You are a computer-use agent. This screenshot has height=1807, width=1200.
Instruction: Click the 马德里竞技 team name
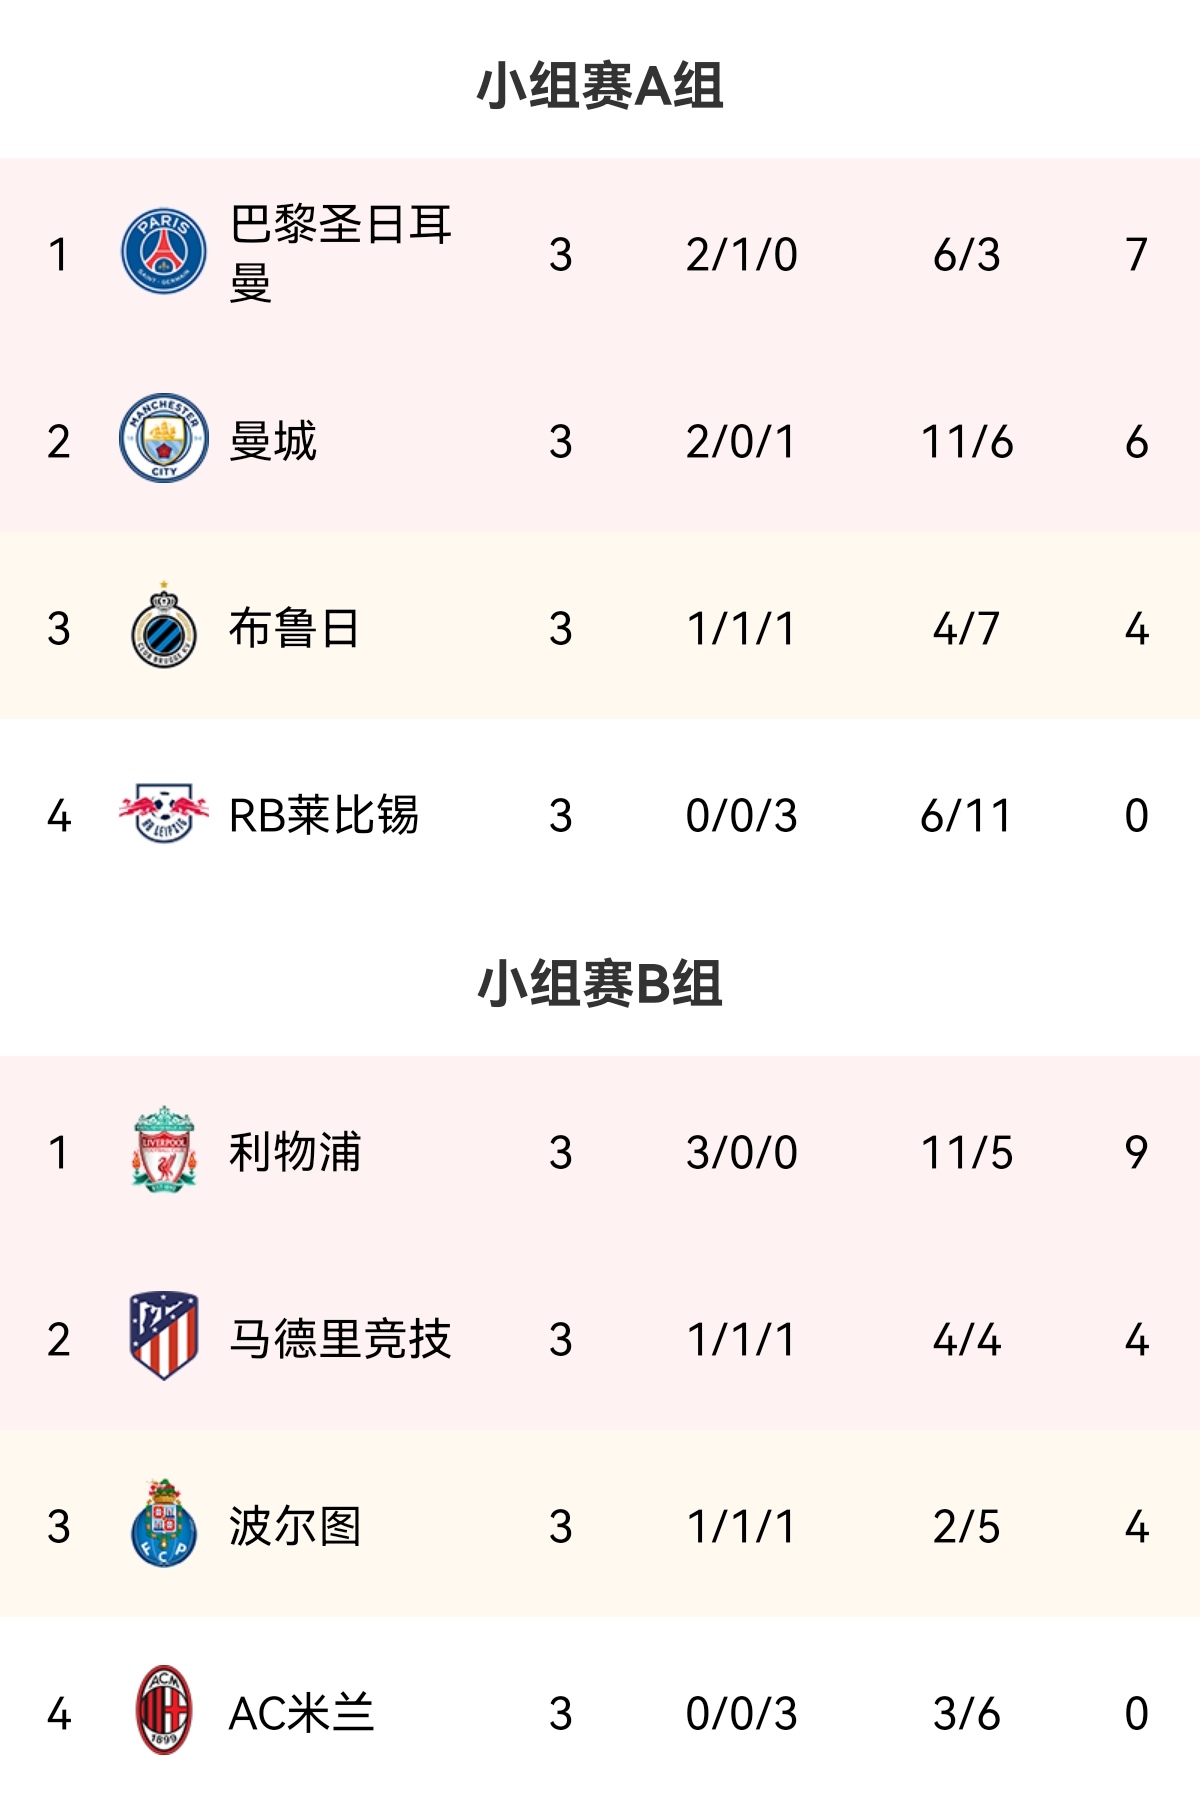[x=340, y=1339]
